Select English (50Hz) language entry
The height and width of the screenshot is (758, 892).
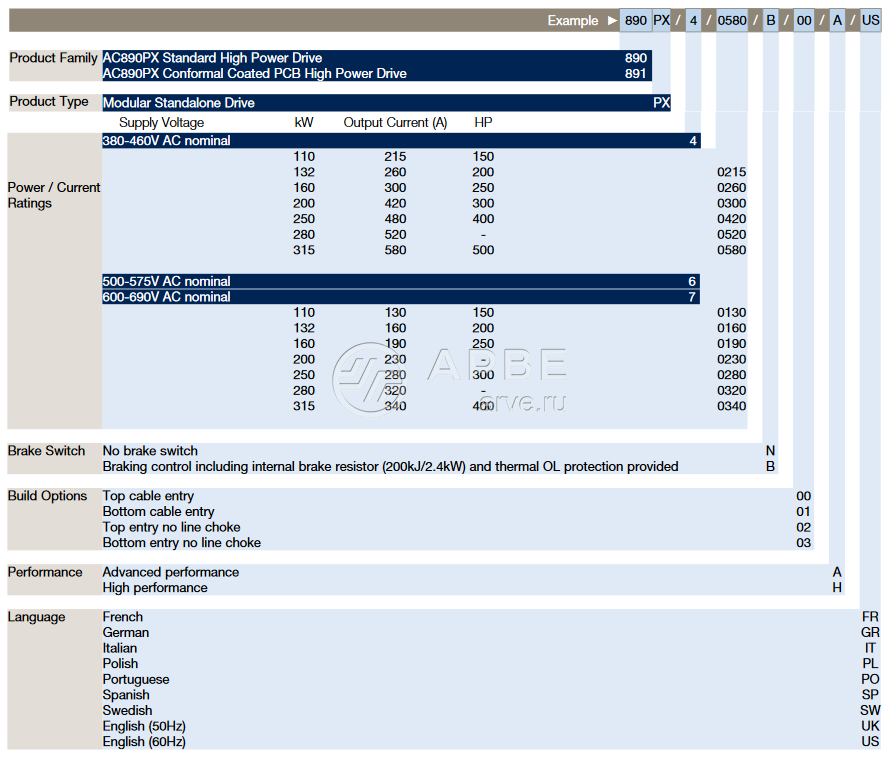[x=144, y=726]
